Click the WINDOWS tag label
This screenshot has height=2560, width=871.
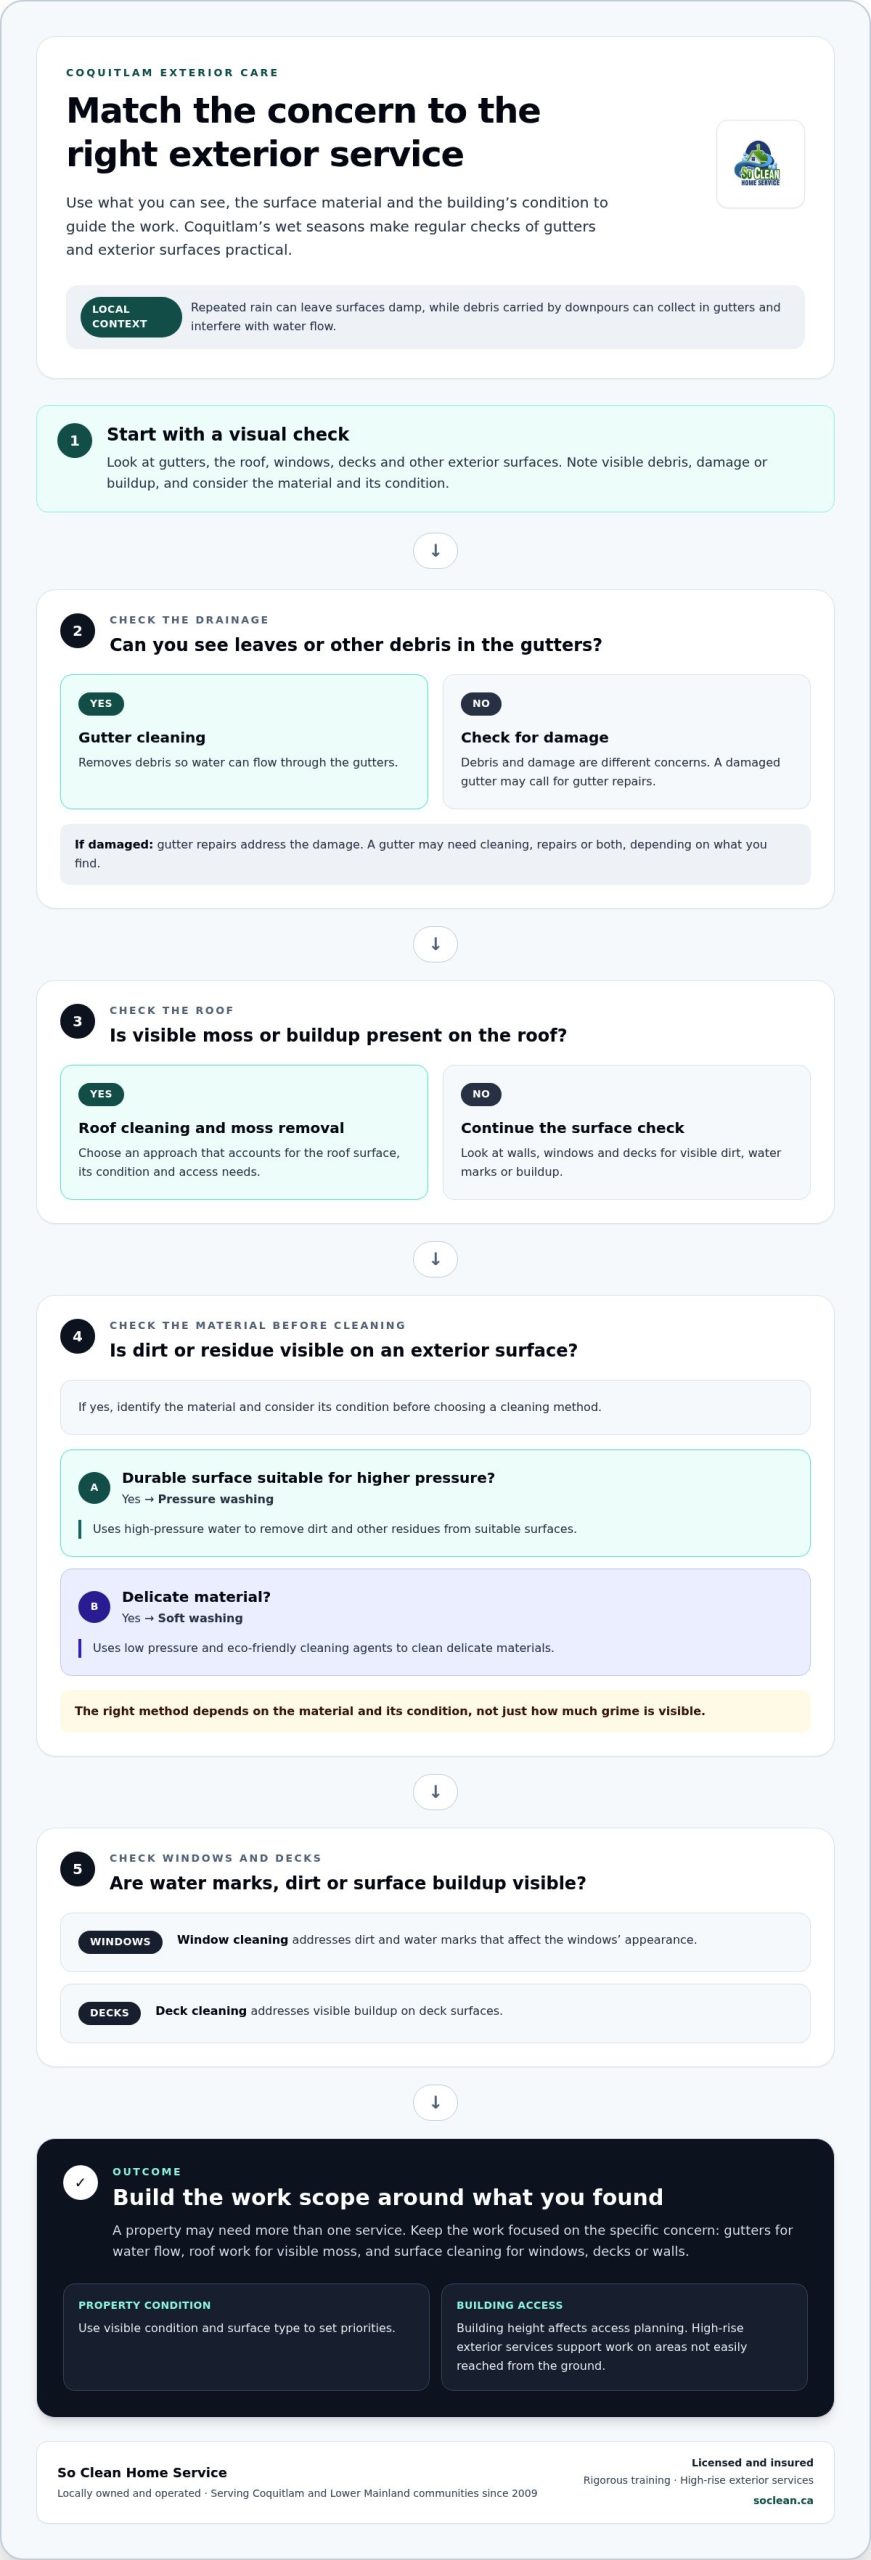[120, 1941]
